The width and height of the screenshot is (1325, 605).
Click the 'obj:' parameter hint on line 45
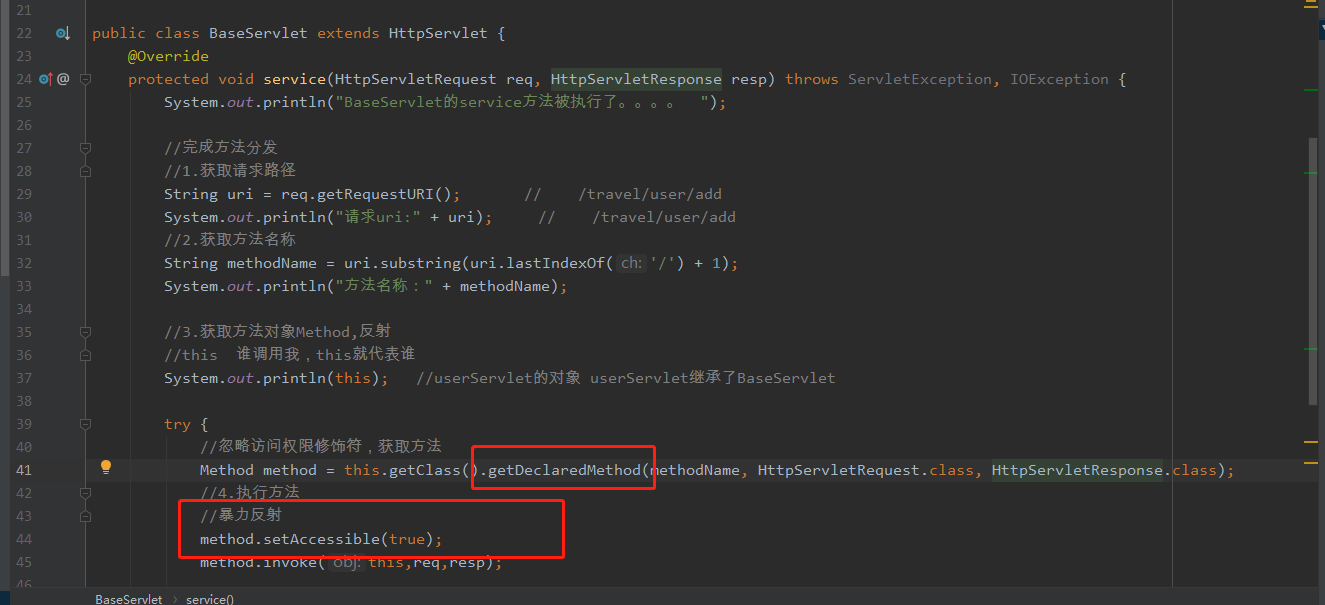344,562
